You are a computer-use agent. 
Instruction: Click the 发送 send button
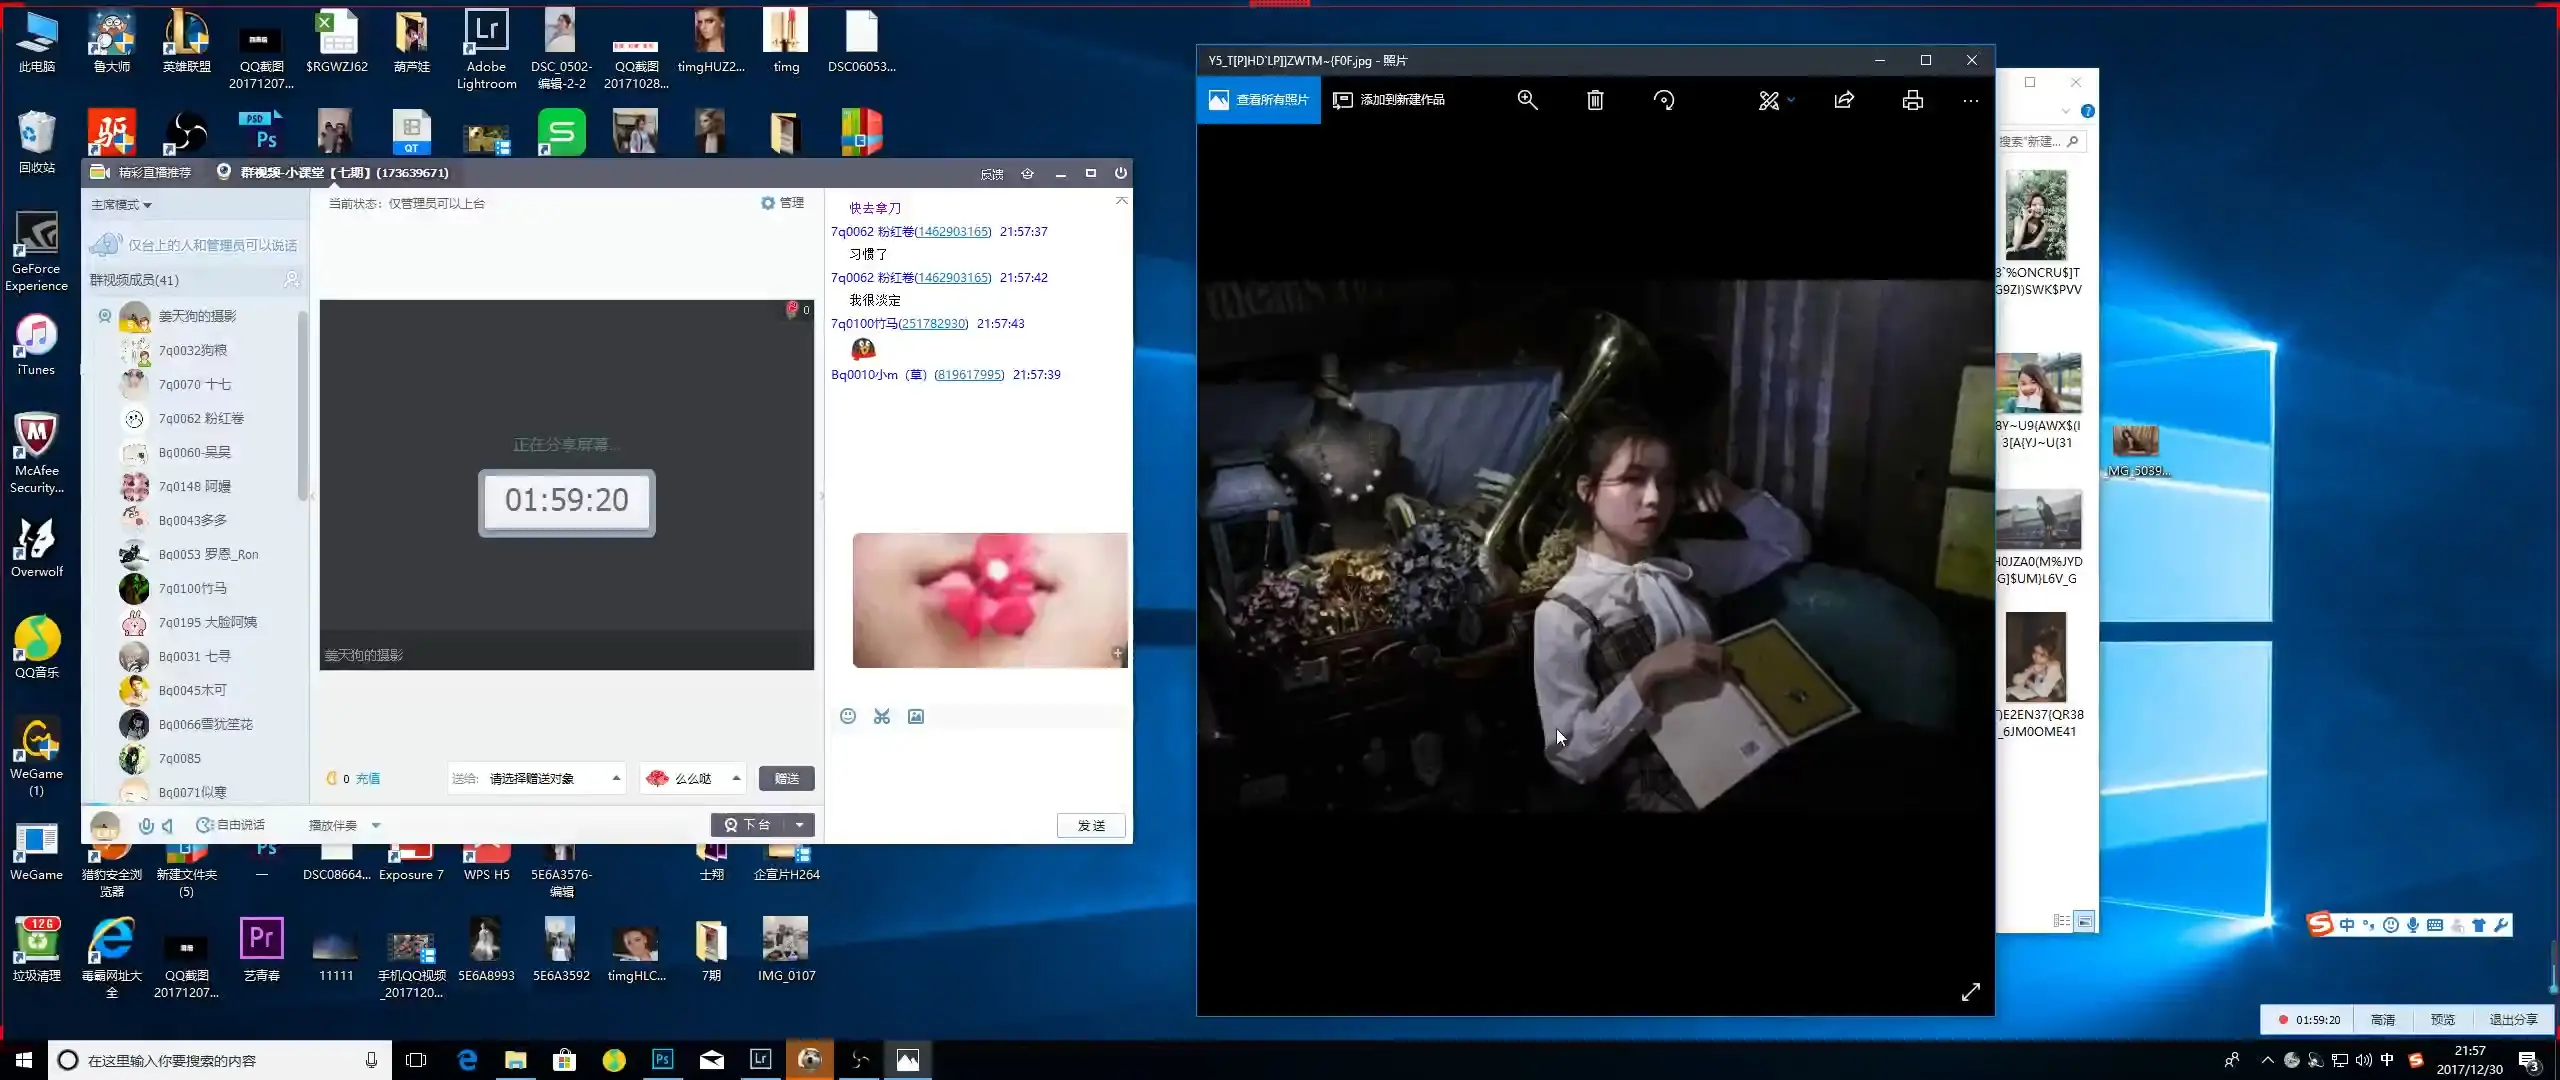1091,825
